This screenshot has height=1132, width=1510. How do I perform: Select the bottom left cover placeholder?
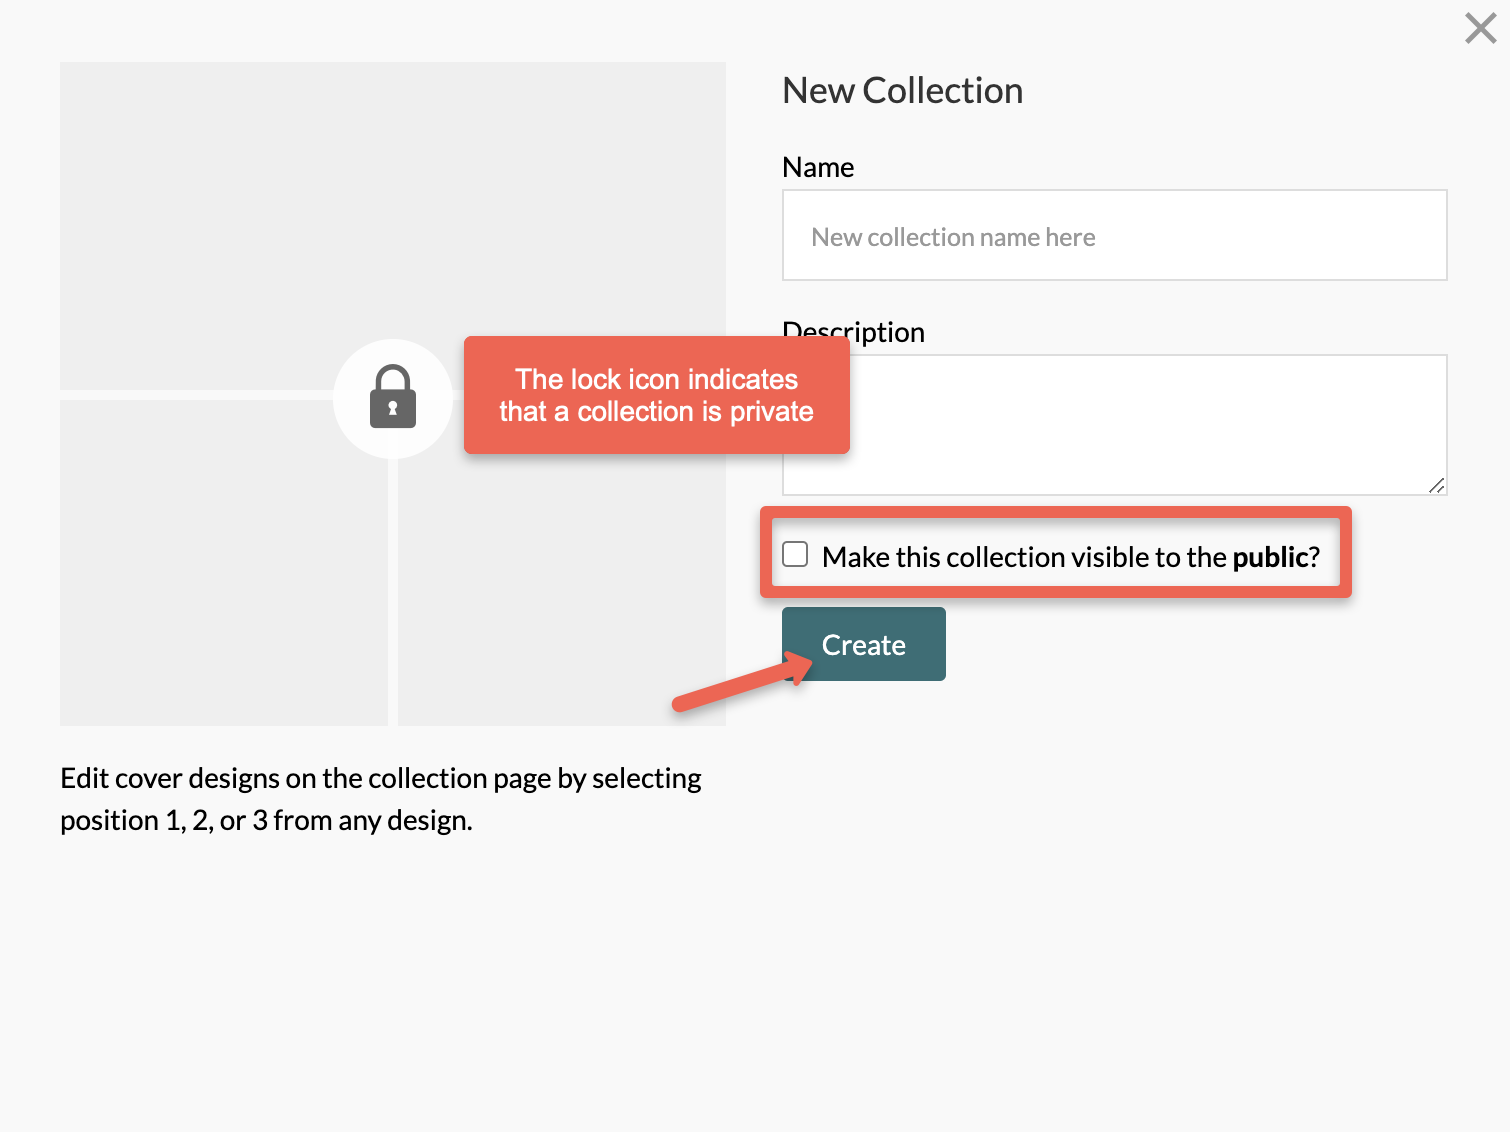pos(223,560)
